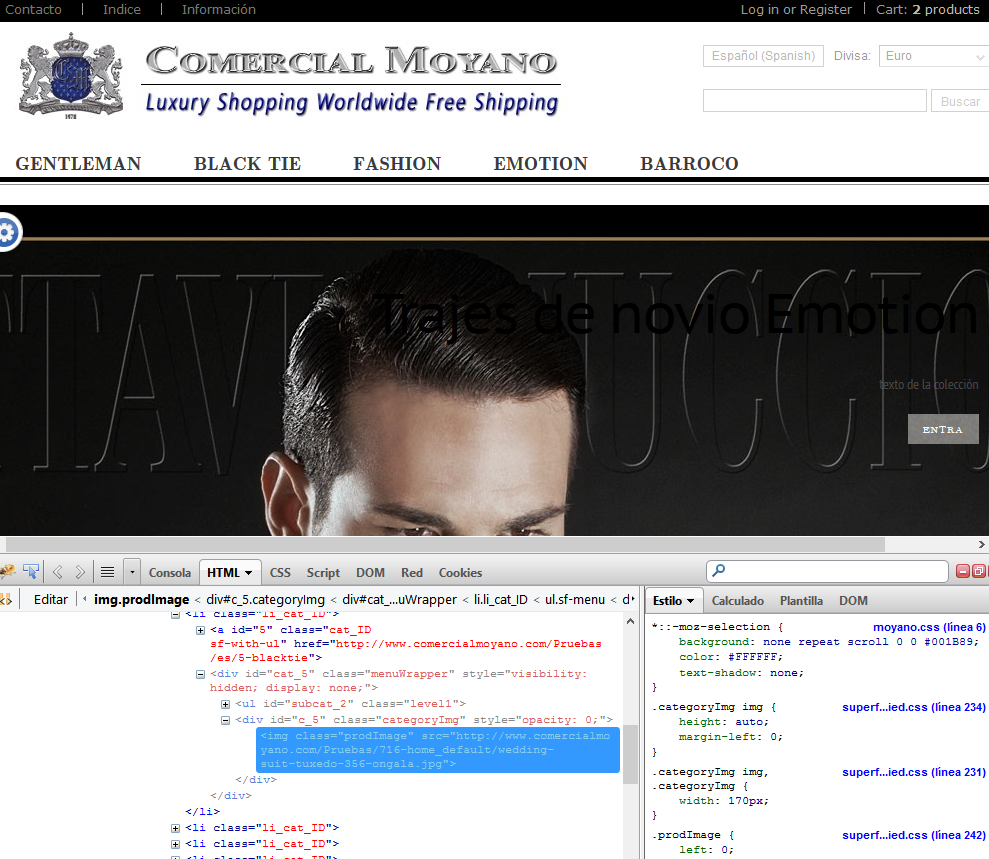This screenshot has width=989, height=859.
Task: Click the margin-left: 0 CSS property
Action: coord(730,737)
